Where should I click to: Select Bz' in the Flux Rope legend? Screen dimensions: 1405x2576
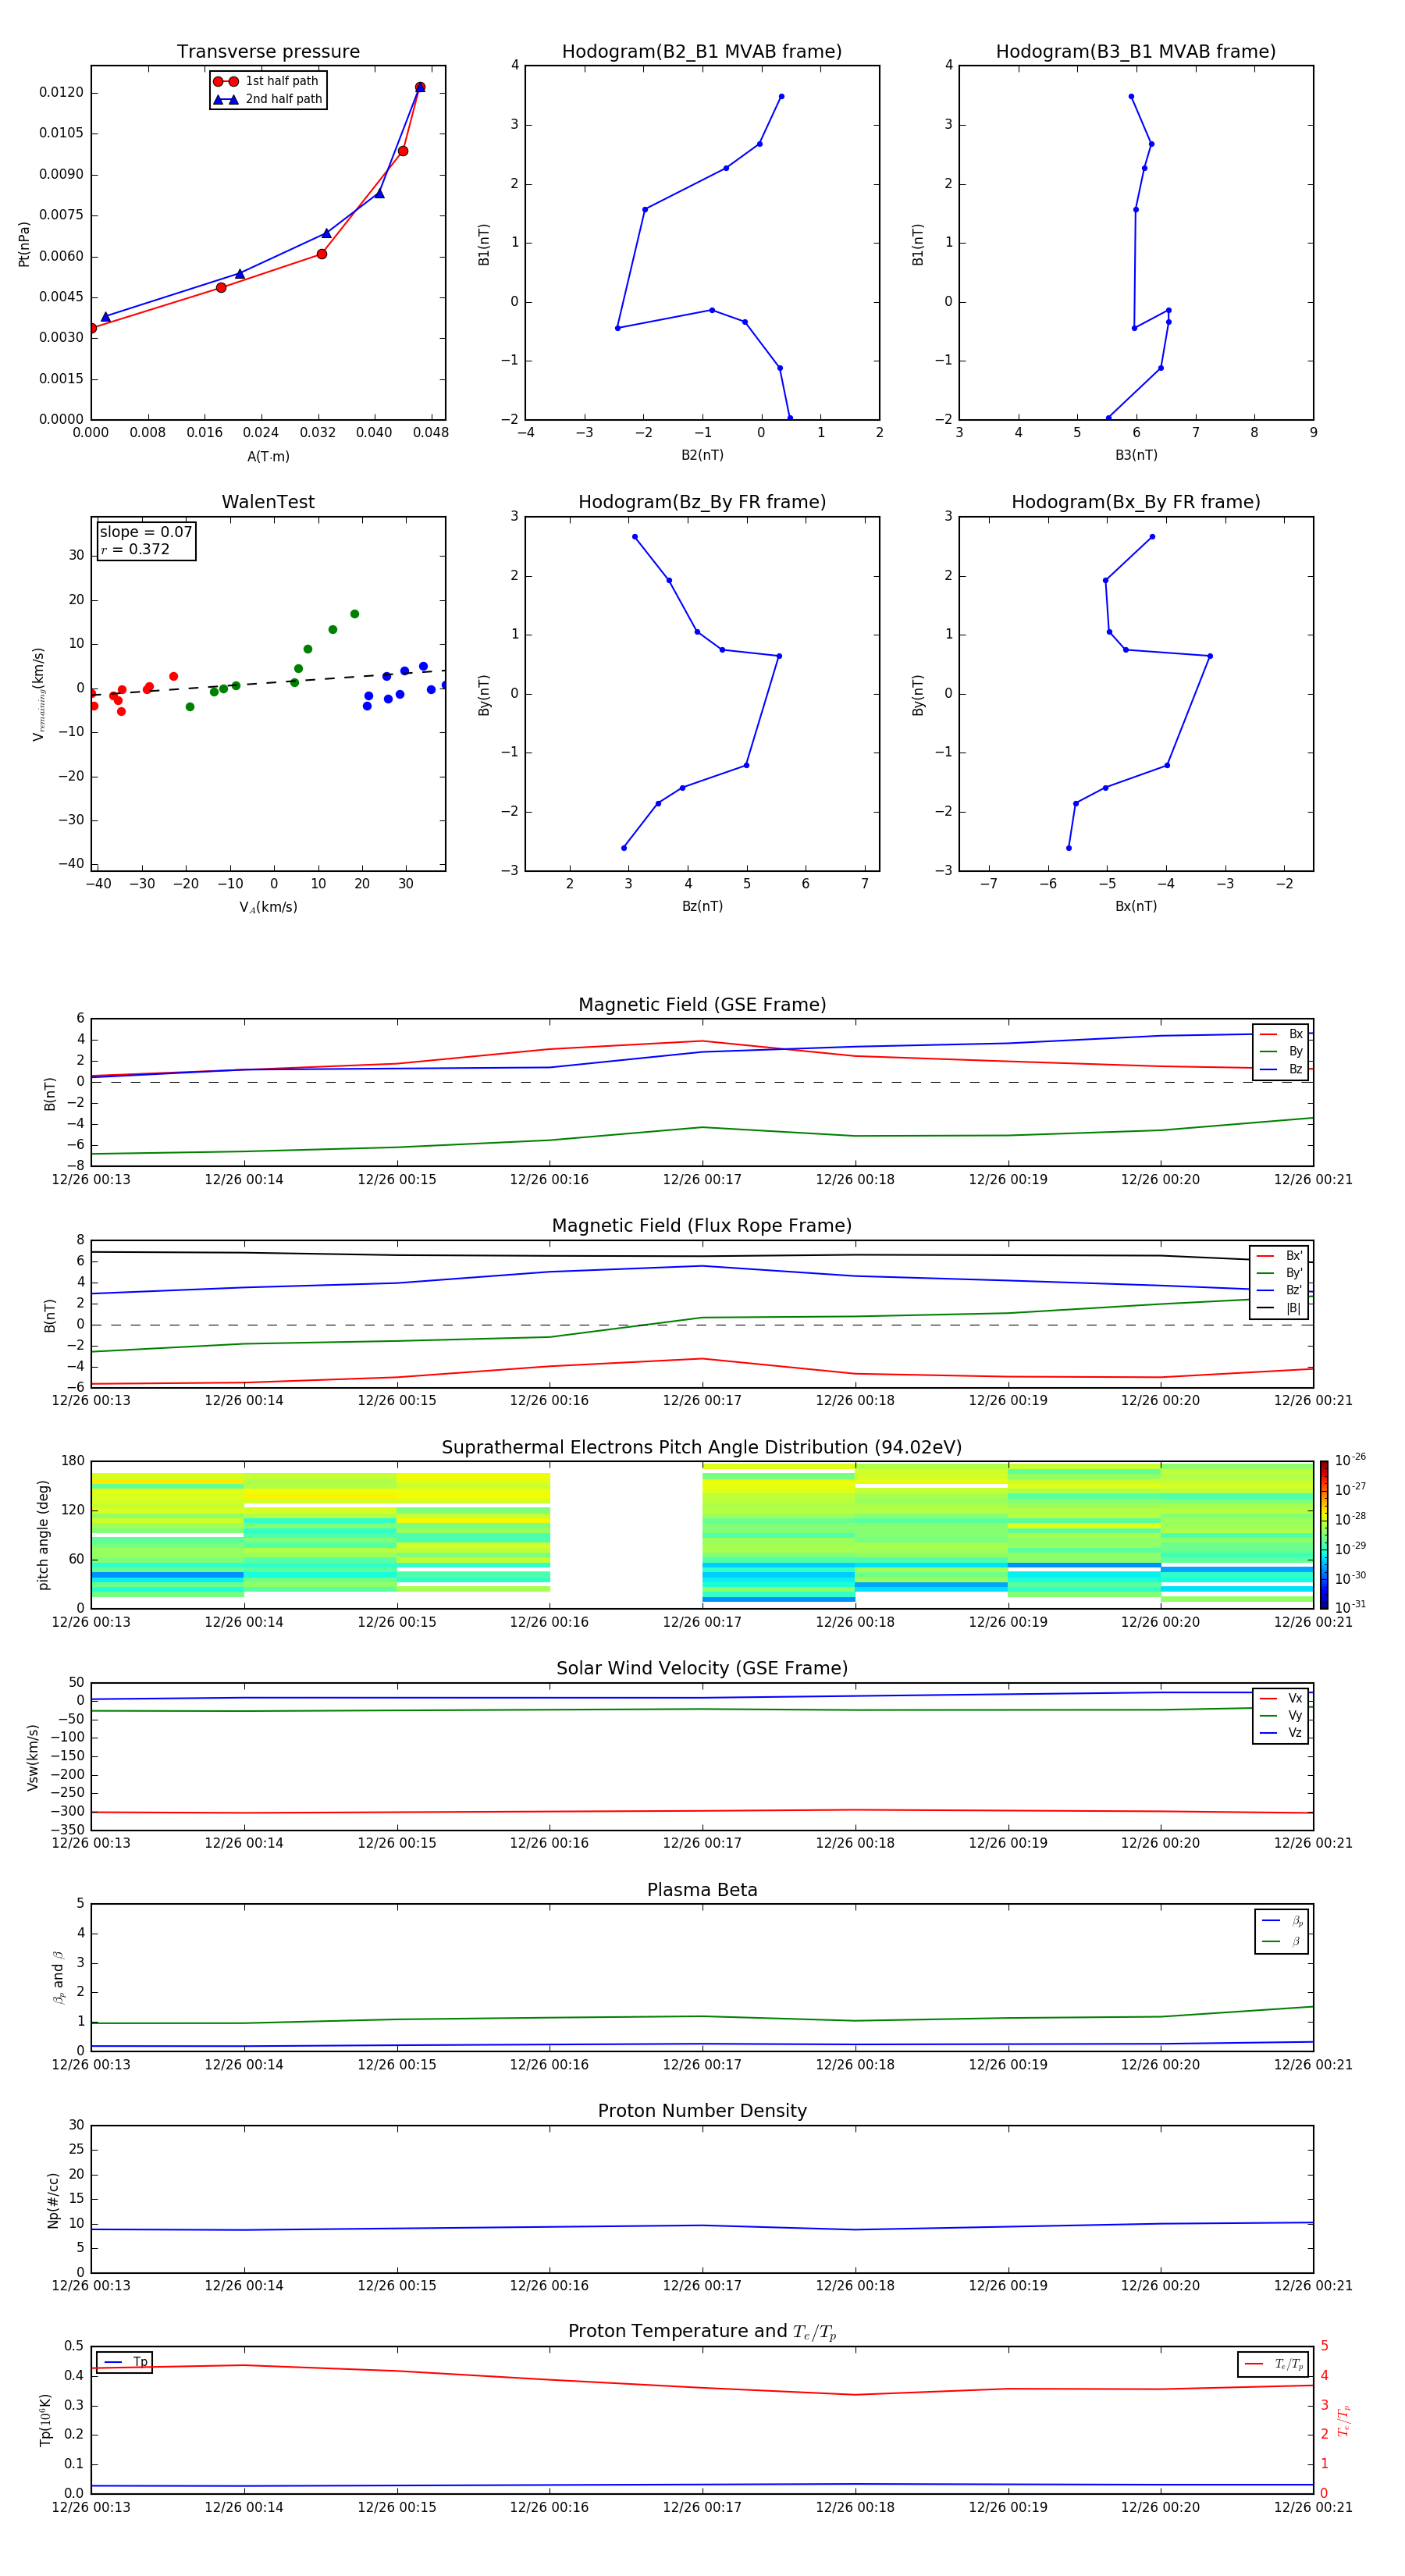point(1280,1291)
